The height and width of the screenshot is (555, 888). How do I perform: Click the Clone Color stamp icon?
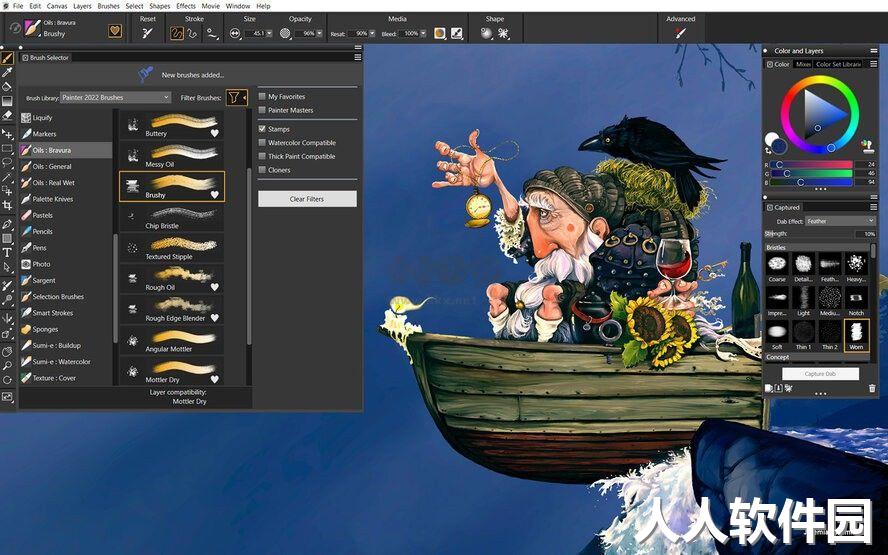coord(867,147)
